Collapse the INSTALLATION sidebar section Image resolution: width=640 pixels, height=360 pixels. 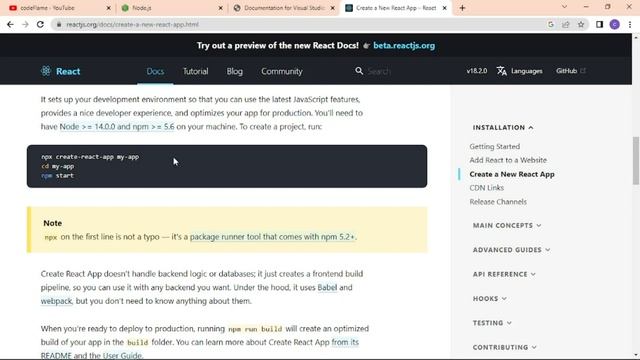pos(503,127)
